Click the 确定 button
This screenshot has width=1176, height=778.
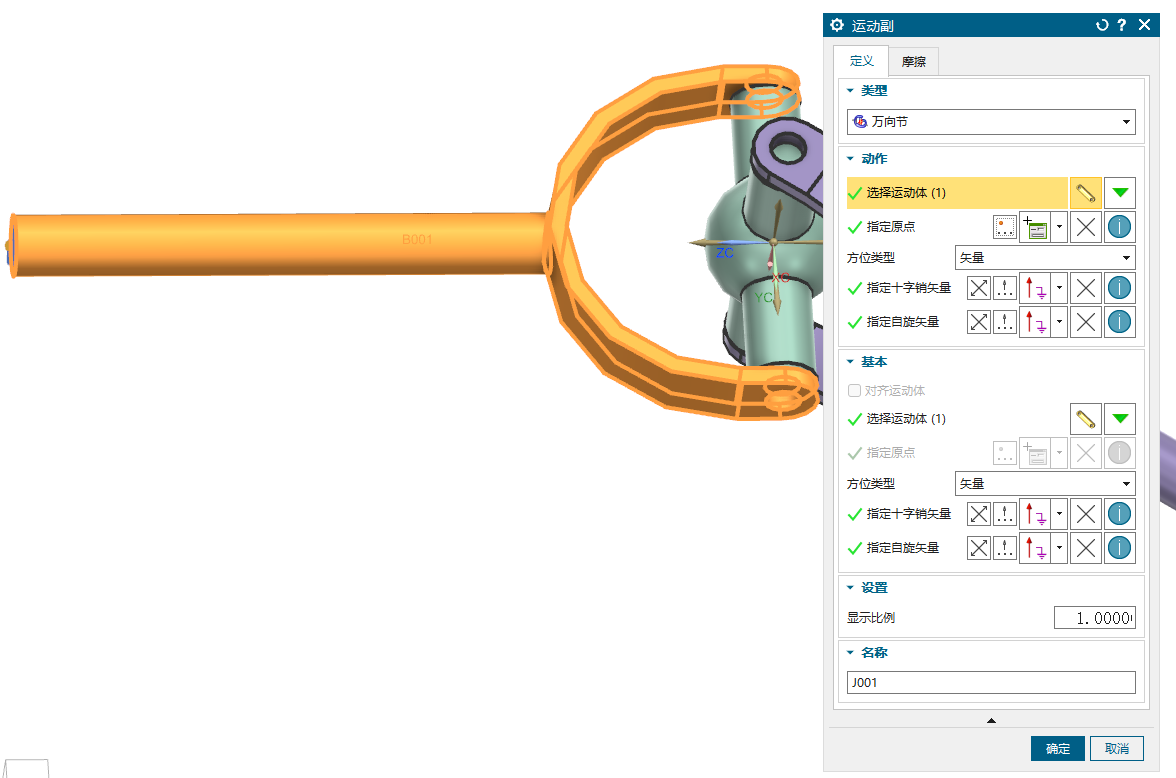[x=1057, y=749]
